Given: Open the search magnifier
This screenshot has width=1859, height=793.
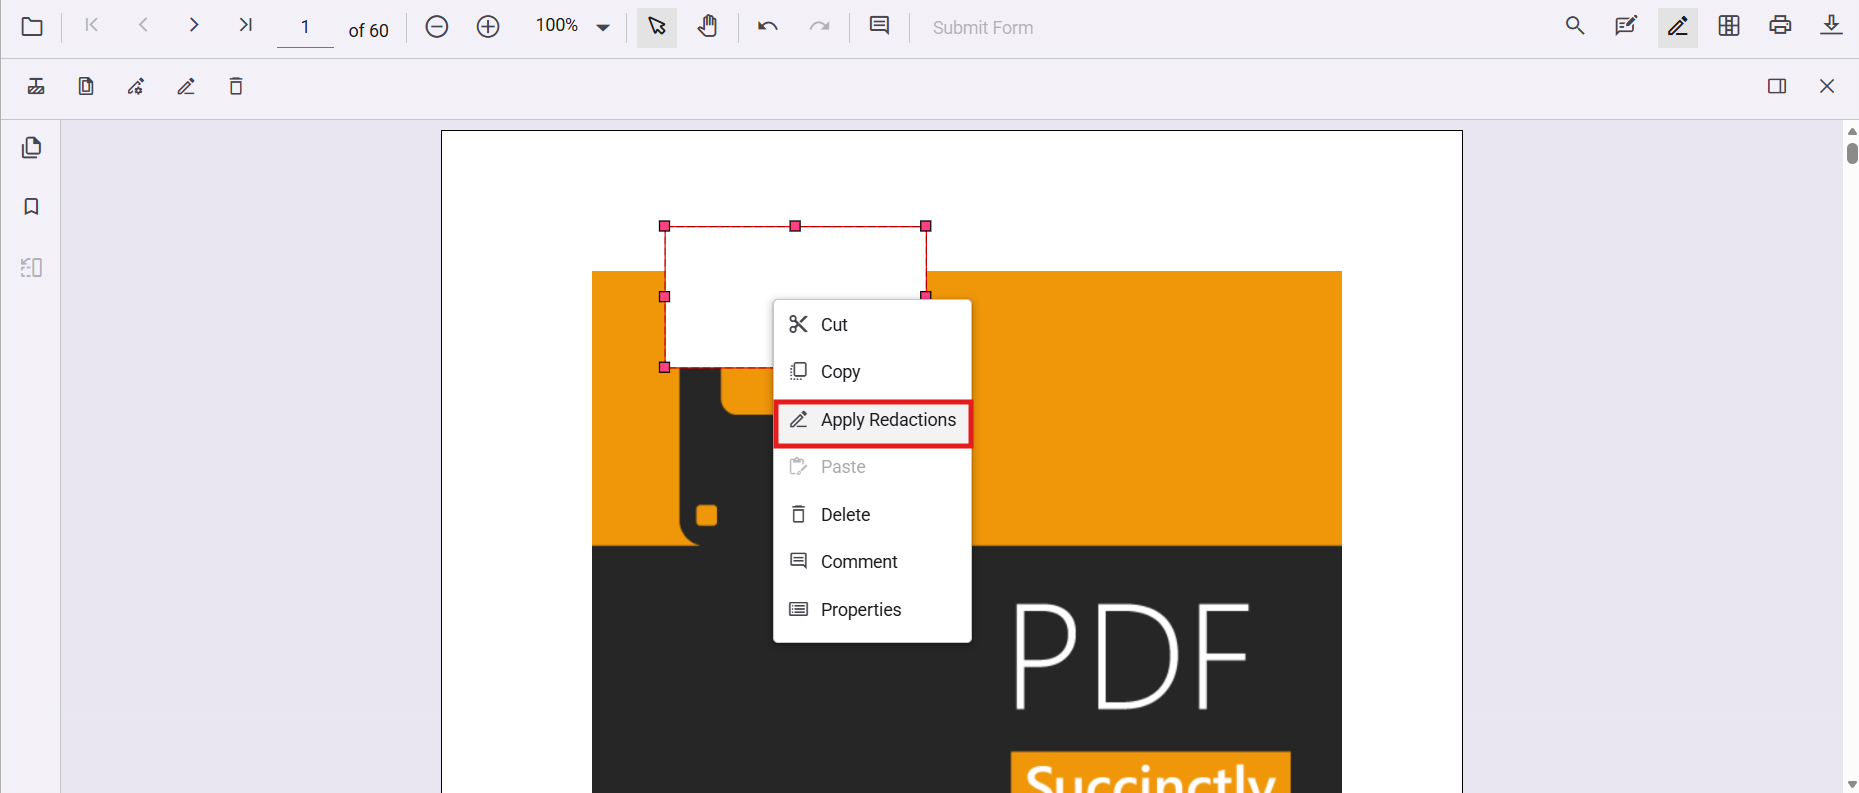Looking at the screenshot, I should 1575,26.
